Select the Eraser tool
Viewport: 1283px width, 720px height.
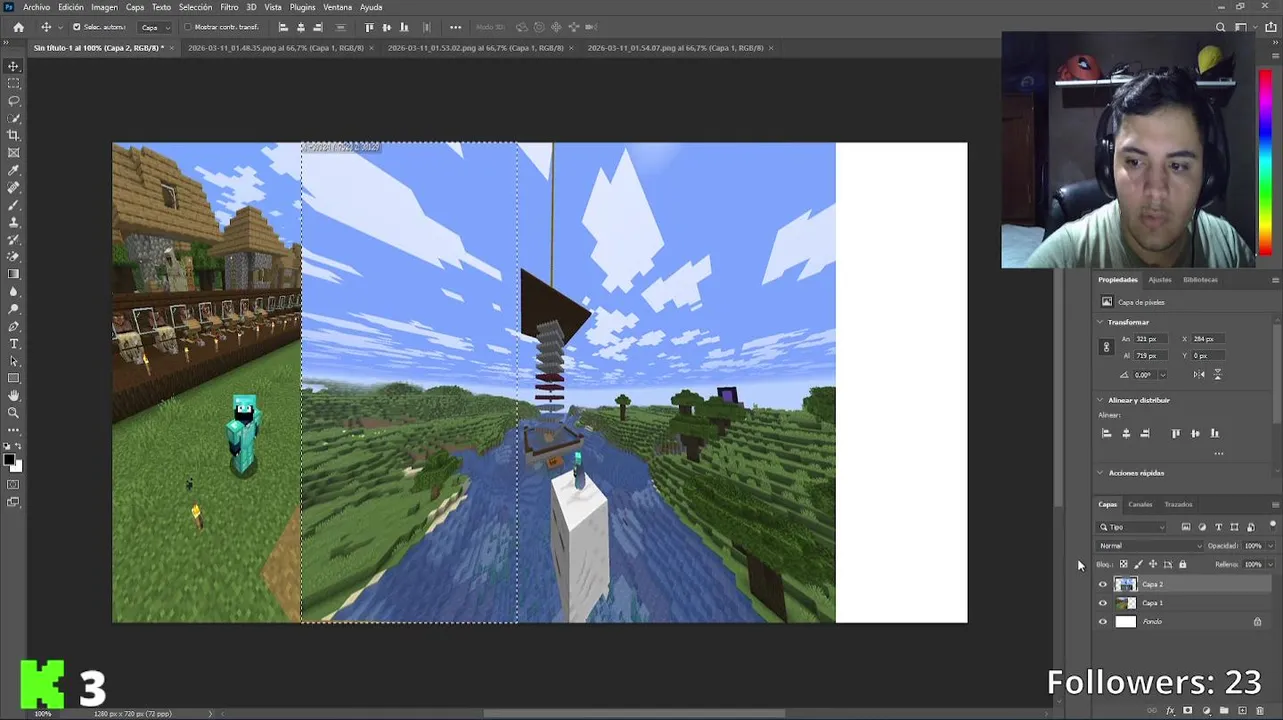[x=14, y=256]
